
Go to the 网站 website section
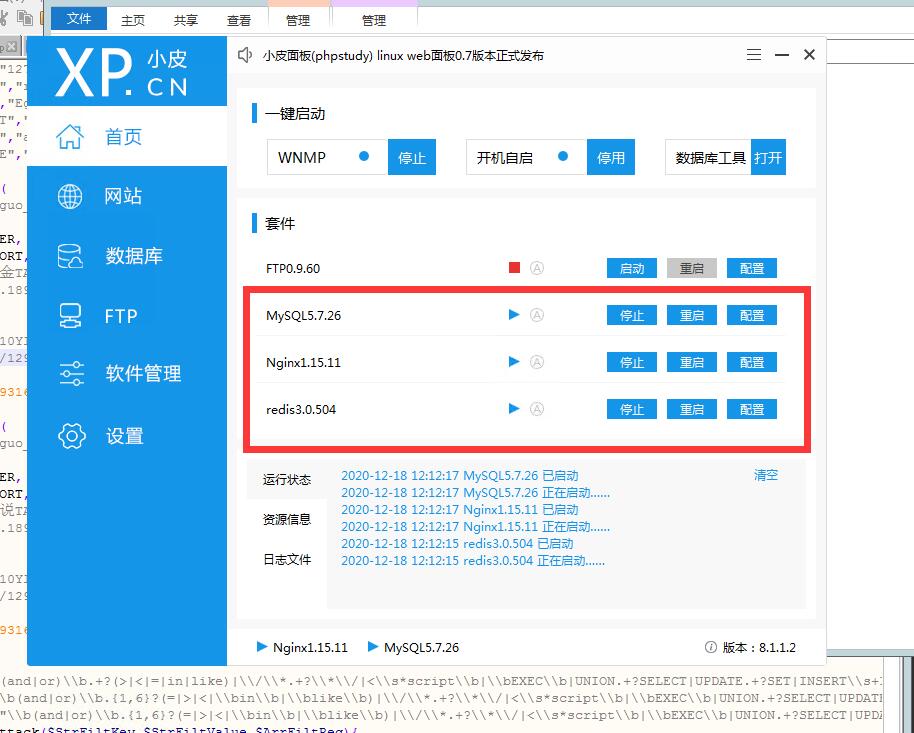[x=125, y=196]
